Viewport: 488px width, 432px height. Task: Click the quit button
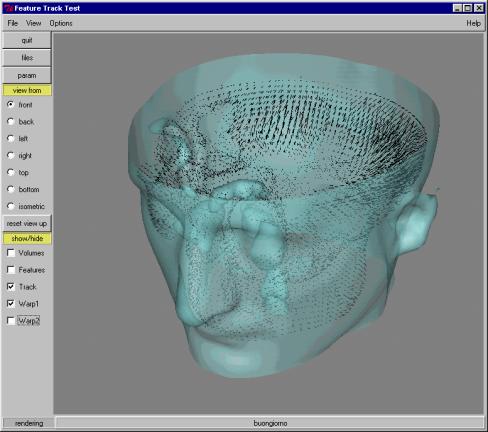coord(27,40)
